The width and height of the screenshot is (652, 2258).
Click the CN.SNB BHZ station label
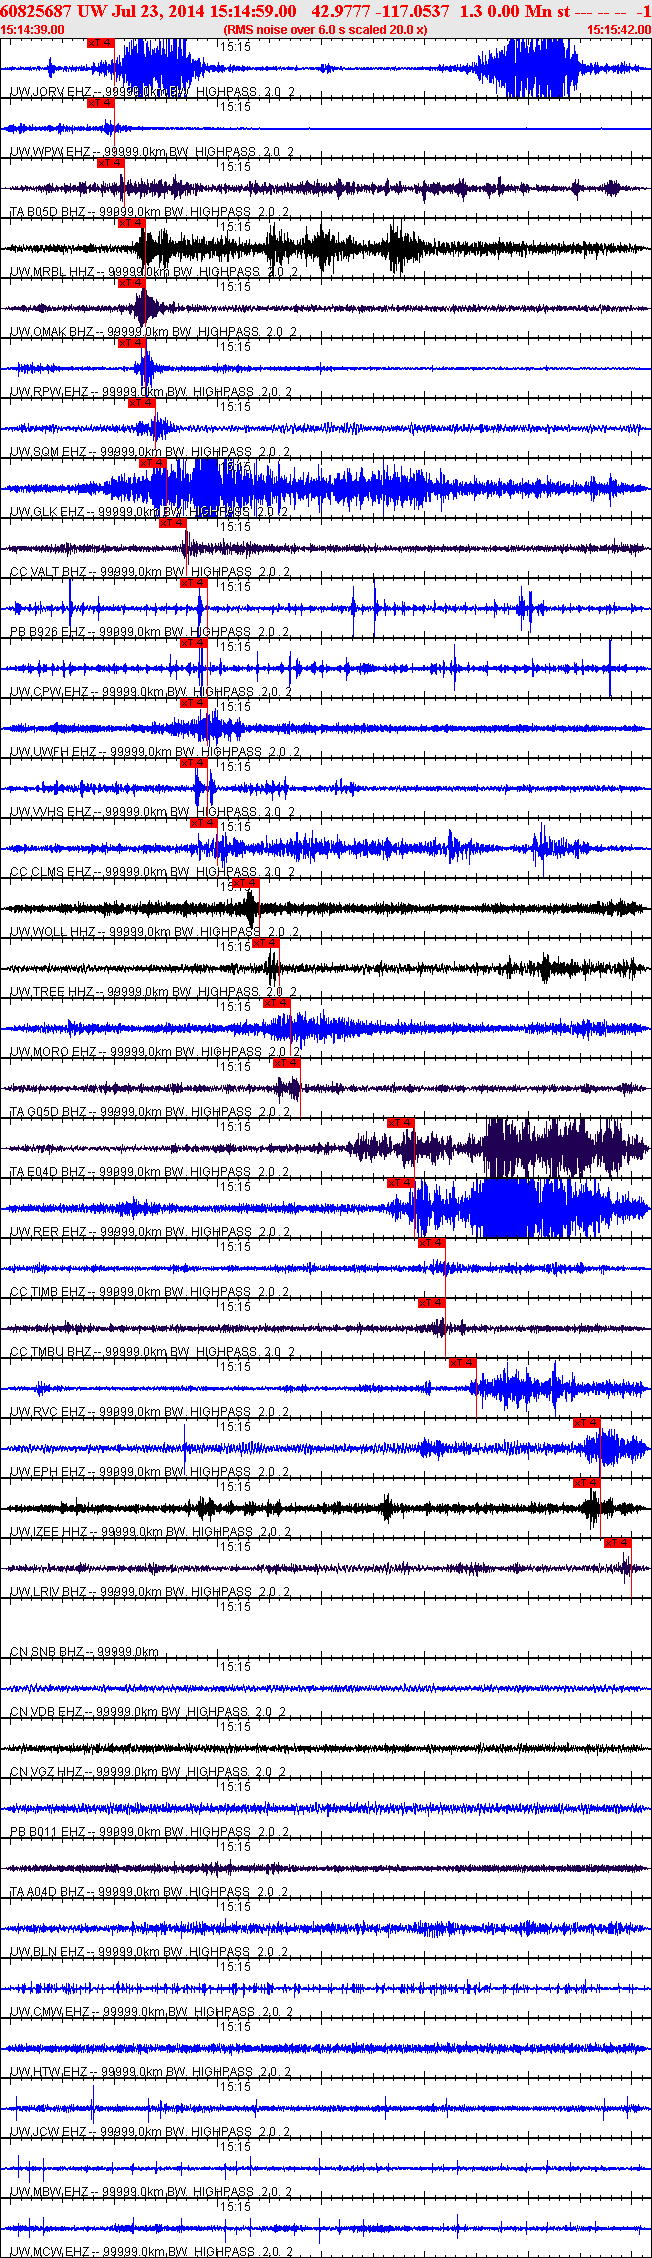[x=47, y=1652]
